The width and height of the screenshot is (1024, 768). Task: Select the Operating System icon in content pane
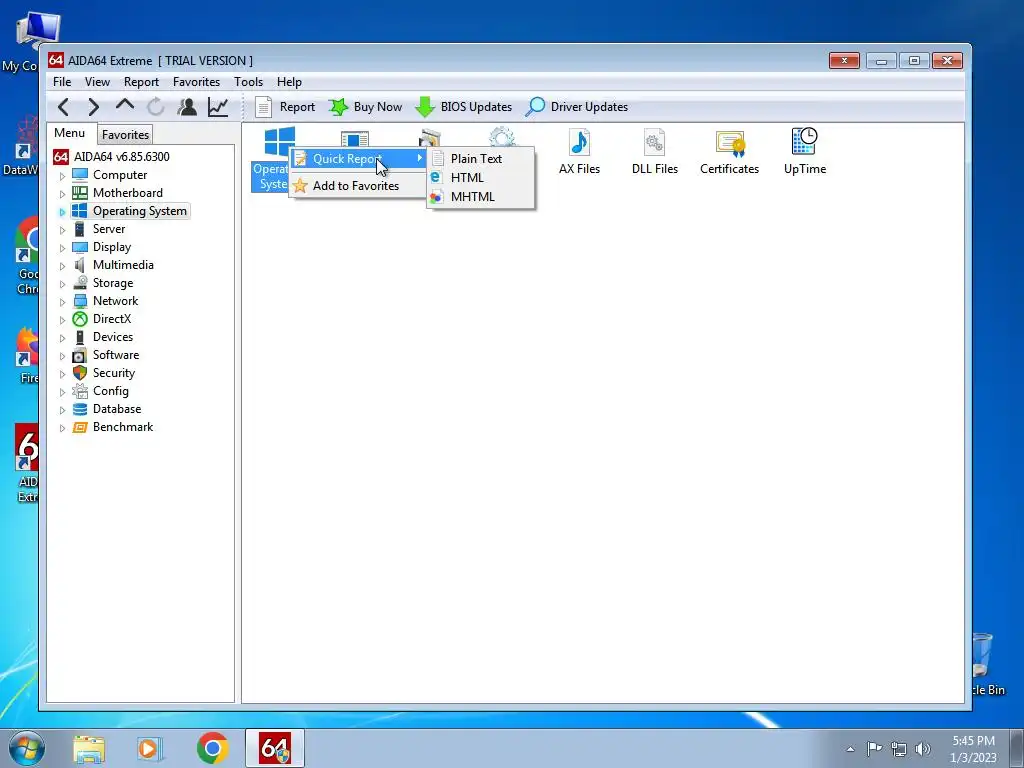[271, 159]
